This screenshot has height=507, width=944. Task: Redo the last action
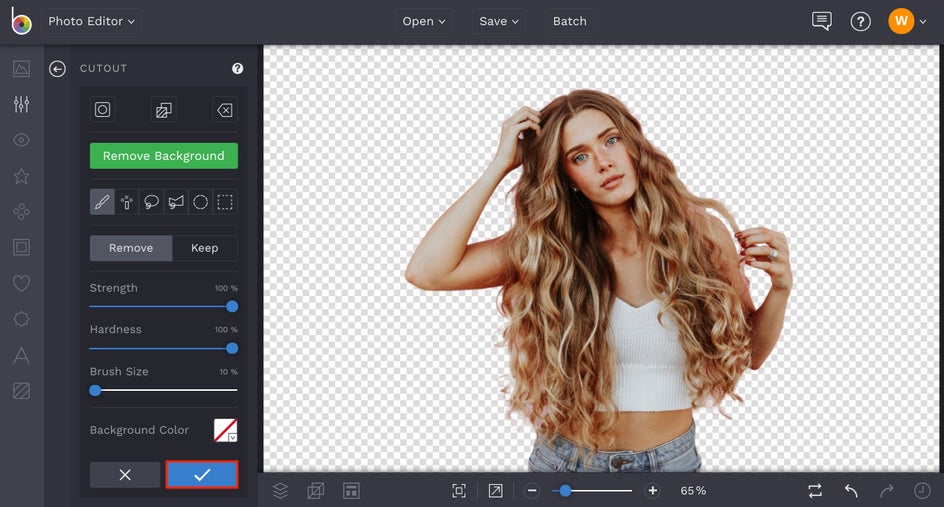coord(886,491)
